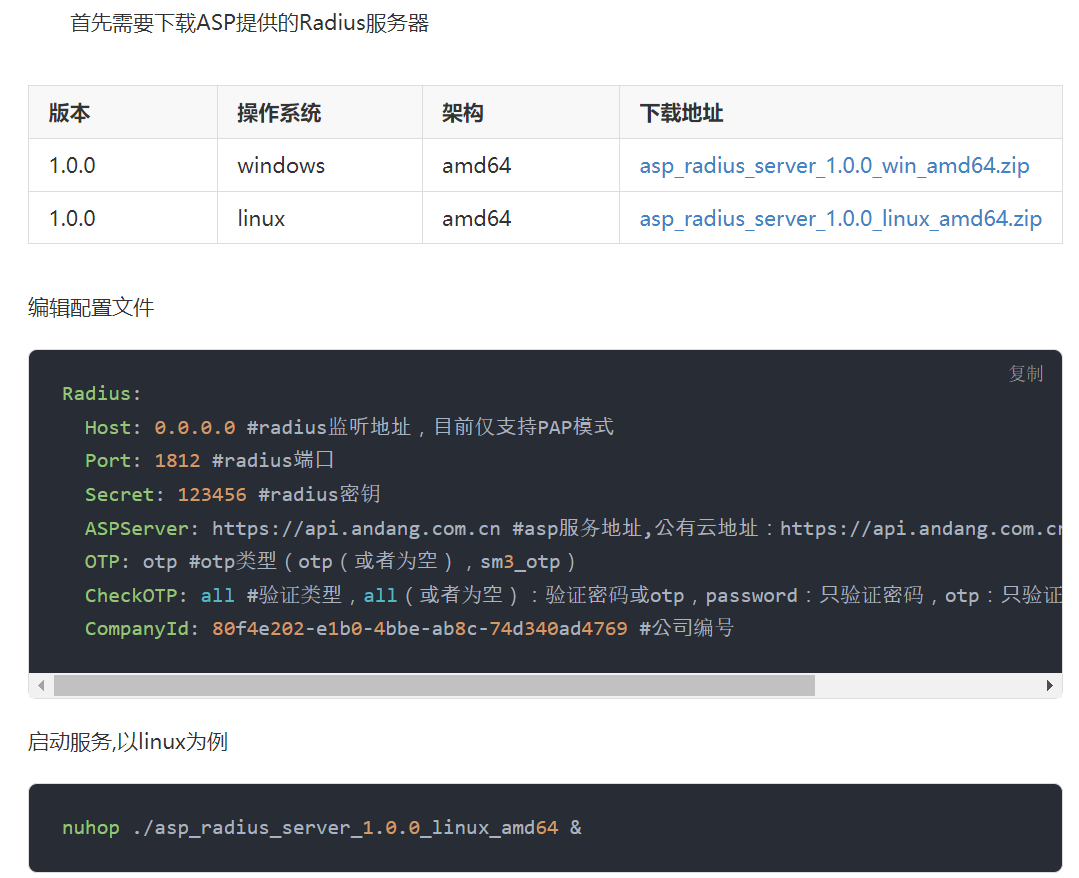Image resolution: width=1079 pixels, height=878 pixels.
Task: Click the left arrow of horizontal scrollbar
Action: tap(41, 686)
